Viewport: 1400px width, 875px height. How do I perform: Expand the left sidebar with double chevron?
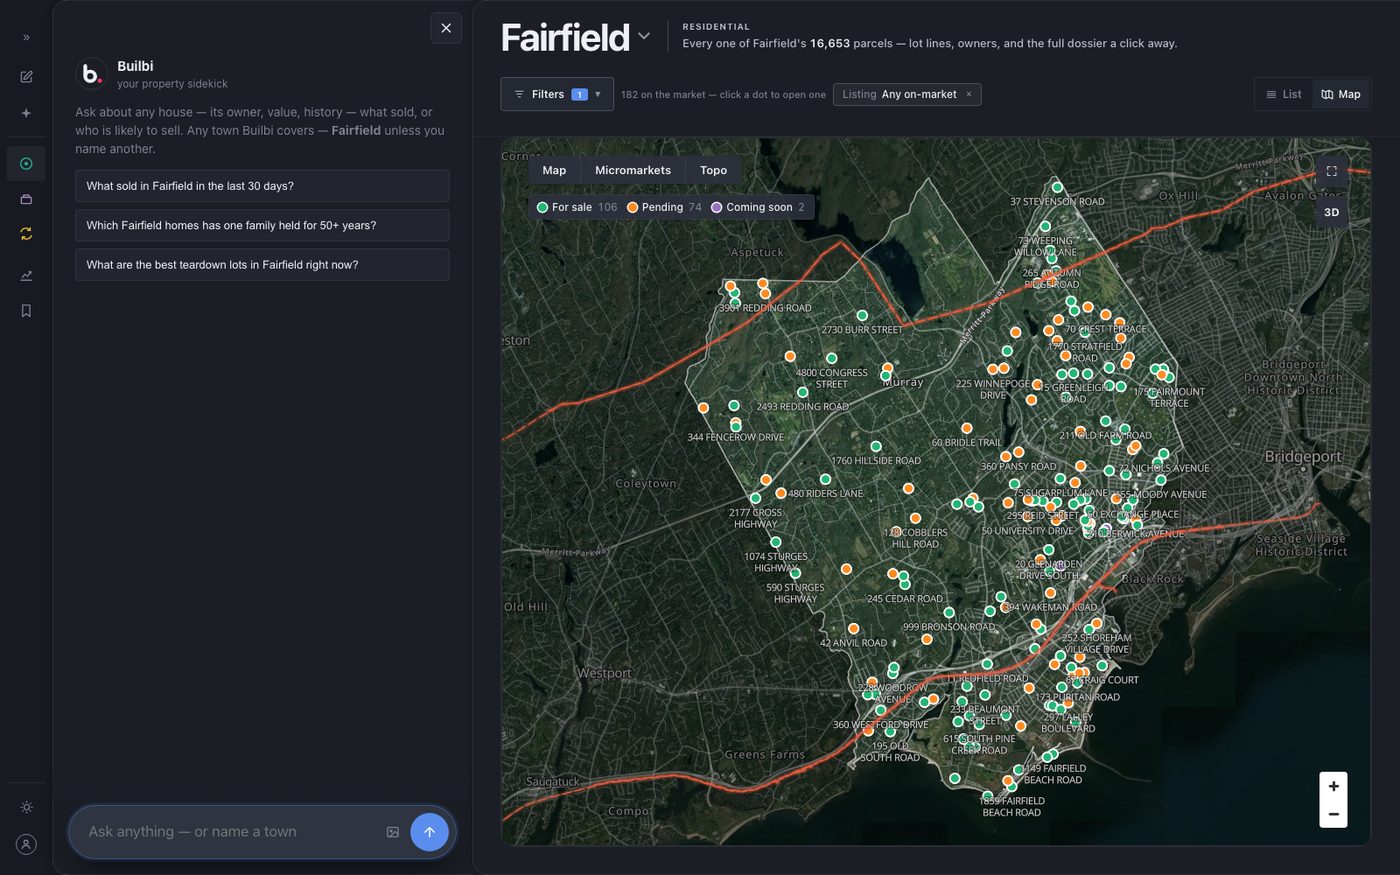(26, 37)
